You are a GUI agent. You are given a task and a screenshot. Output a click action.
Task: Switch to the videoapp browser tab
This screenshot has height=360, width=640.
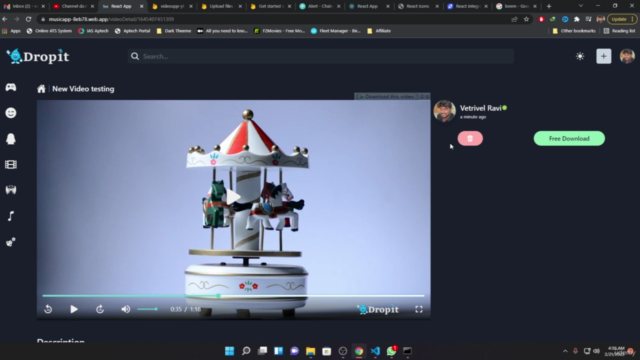pyautogui.click(x=172, y=6)
